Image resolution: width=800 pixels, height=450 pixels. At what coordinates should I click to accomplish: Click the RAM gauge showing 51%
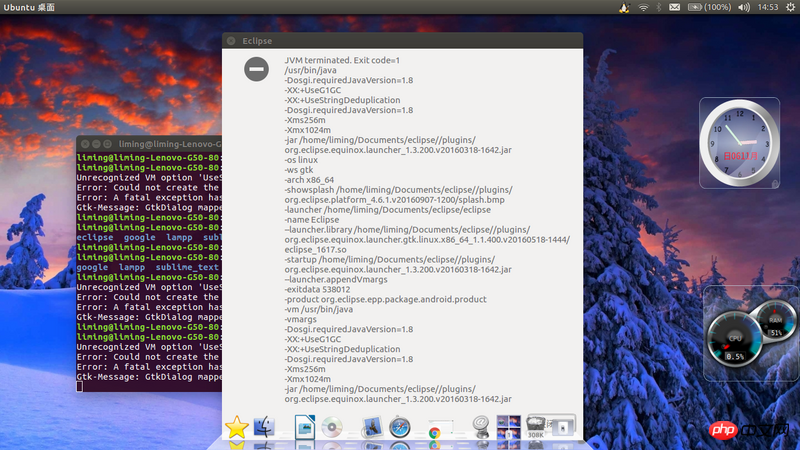click(776, 320)
